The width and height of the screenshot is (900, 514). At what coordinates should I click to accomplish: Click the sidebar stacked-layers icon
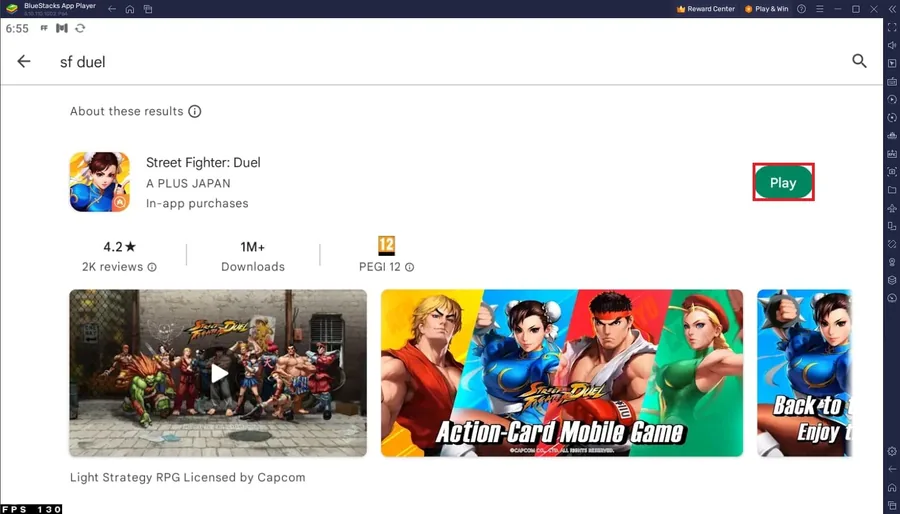pyautogui.click(x=891, y=280)
